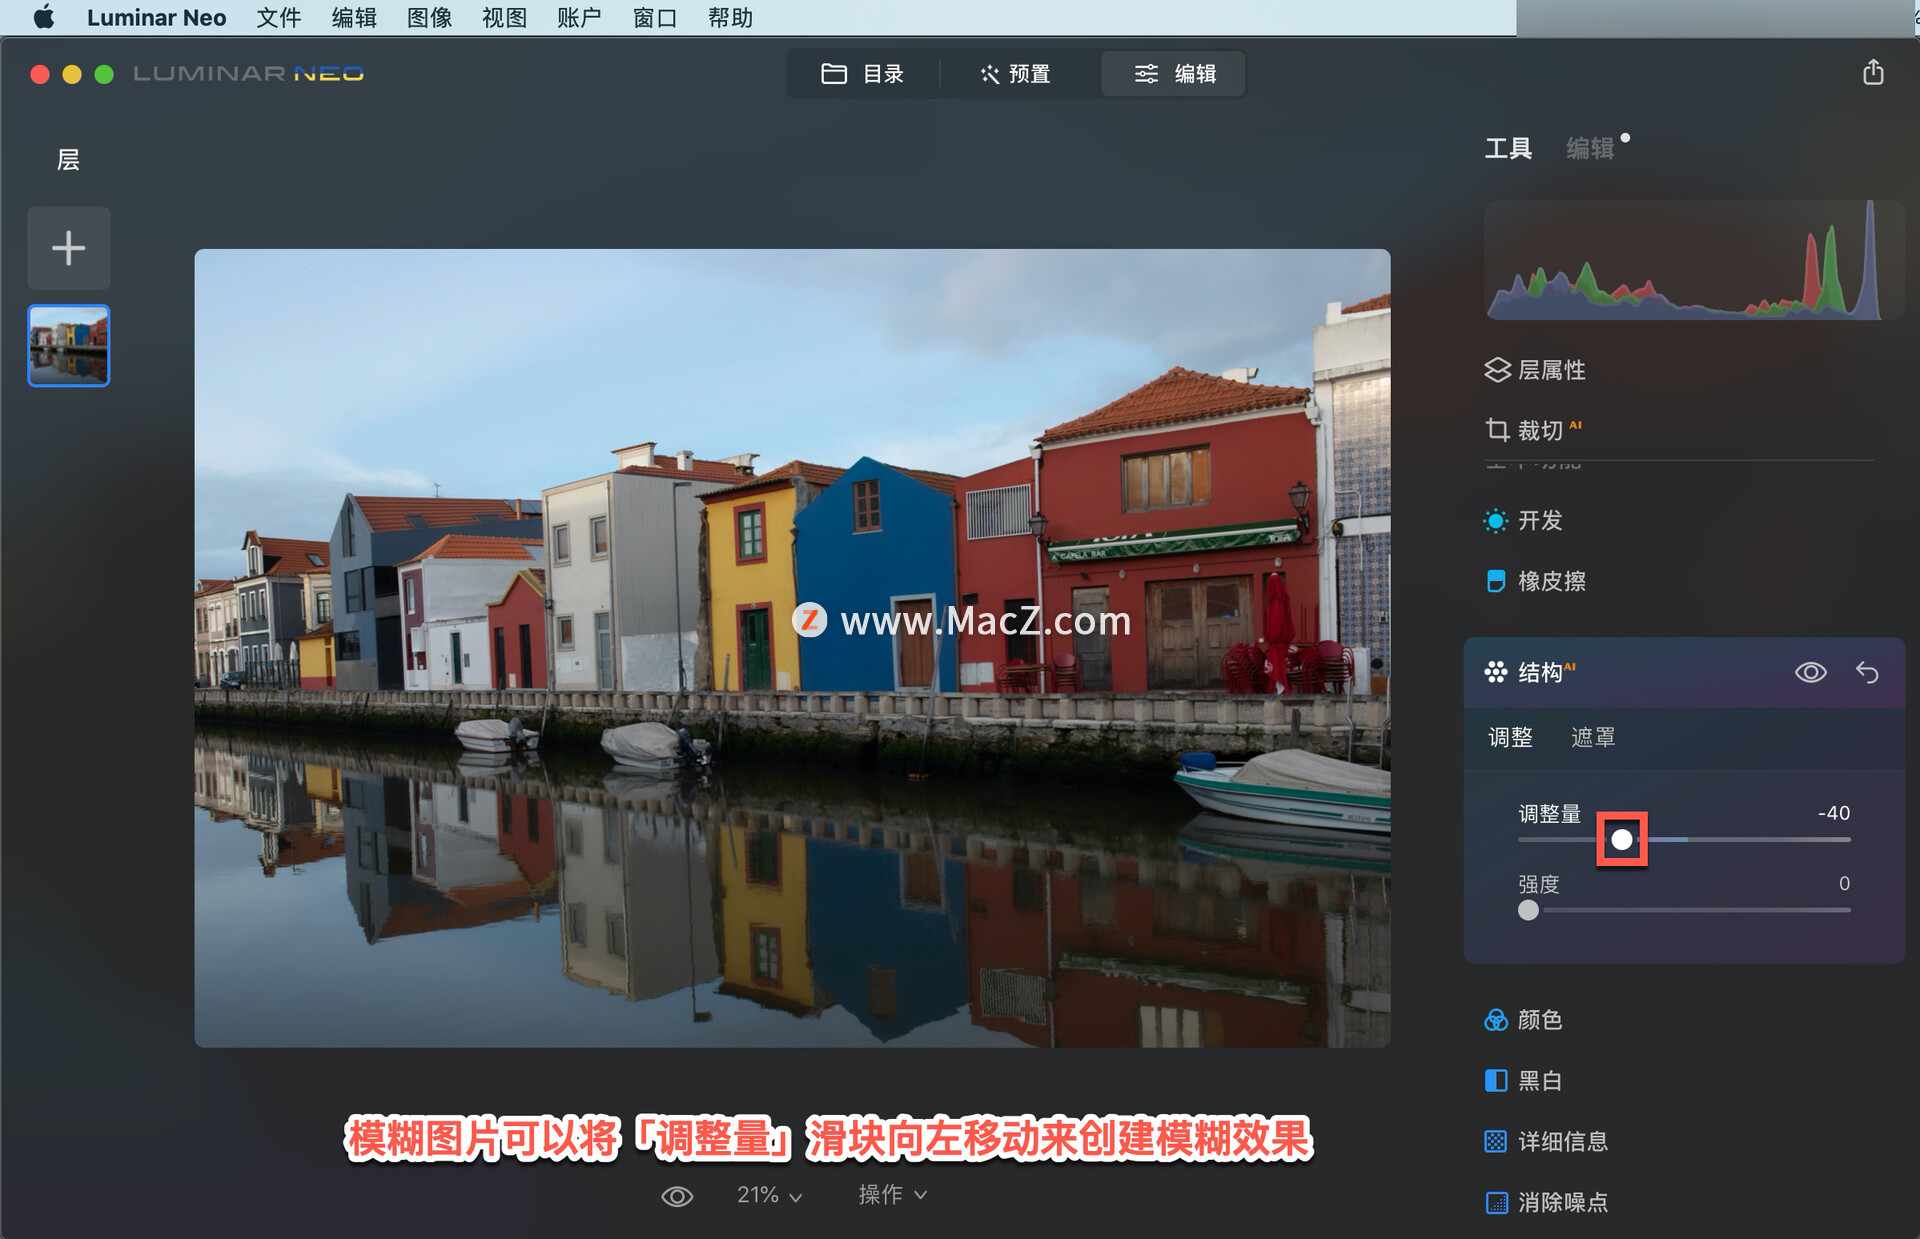The image size is (1920, 1239).
Task: Open the 图像 menu in the menu bar
Action: pyautogui.click(x=429, y=17)
